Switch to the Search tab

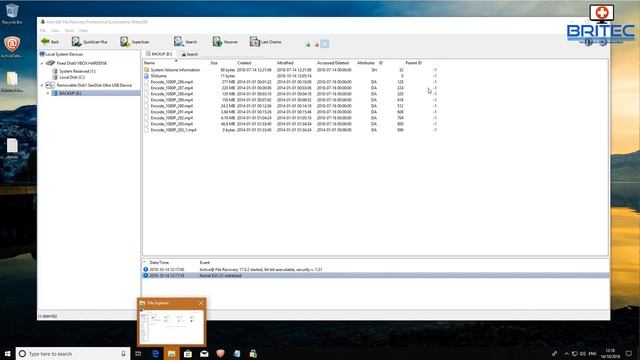[x=190, y=54]
